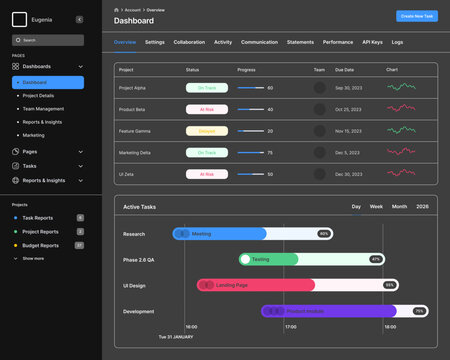This screenshot has height=360, width=450.
Task: Click the green dot beside Project Reports
Action: click(15, 231)
